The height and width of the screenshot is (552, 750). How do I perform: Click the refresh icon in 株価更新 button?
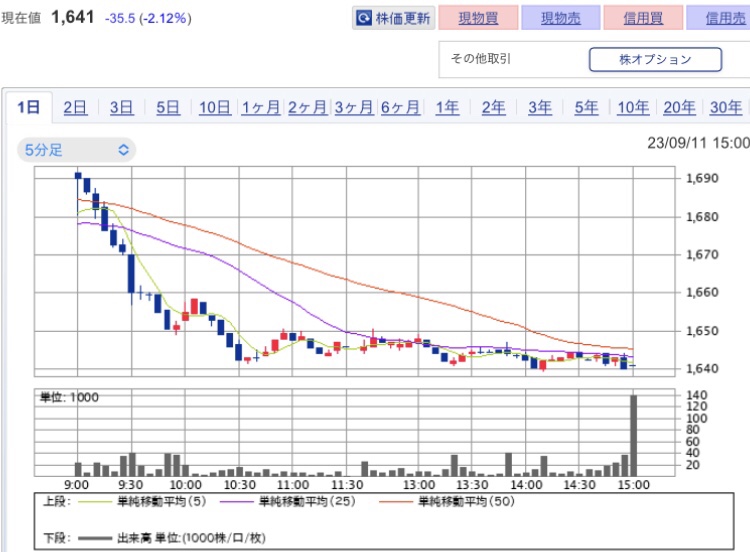364,18
